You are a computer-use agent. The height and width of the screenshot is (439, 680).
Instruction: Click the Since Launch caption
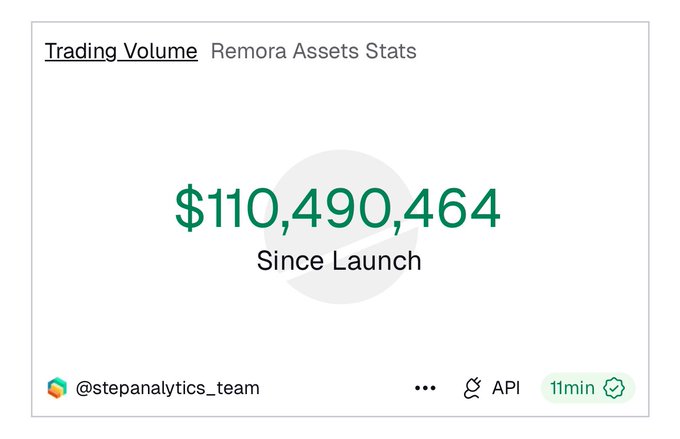(x=338, y=261)
